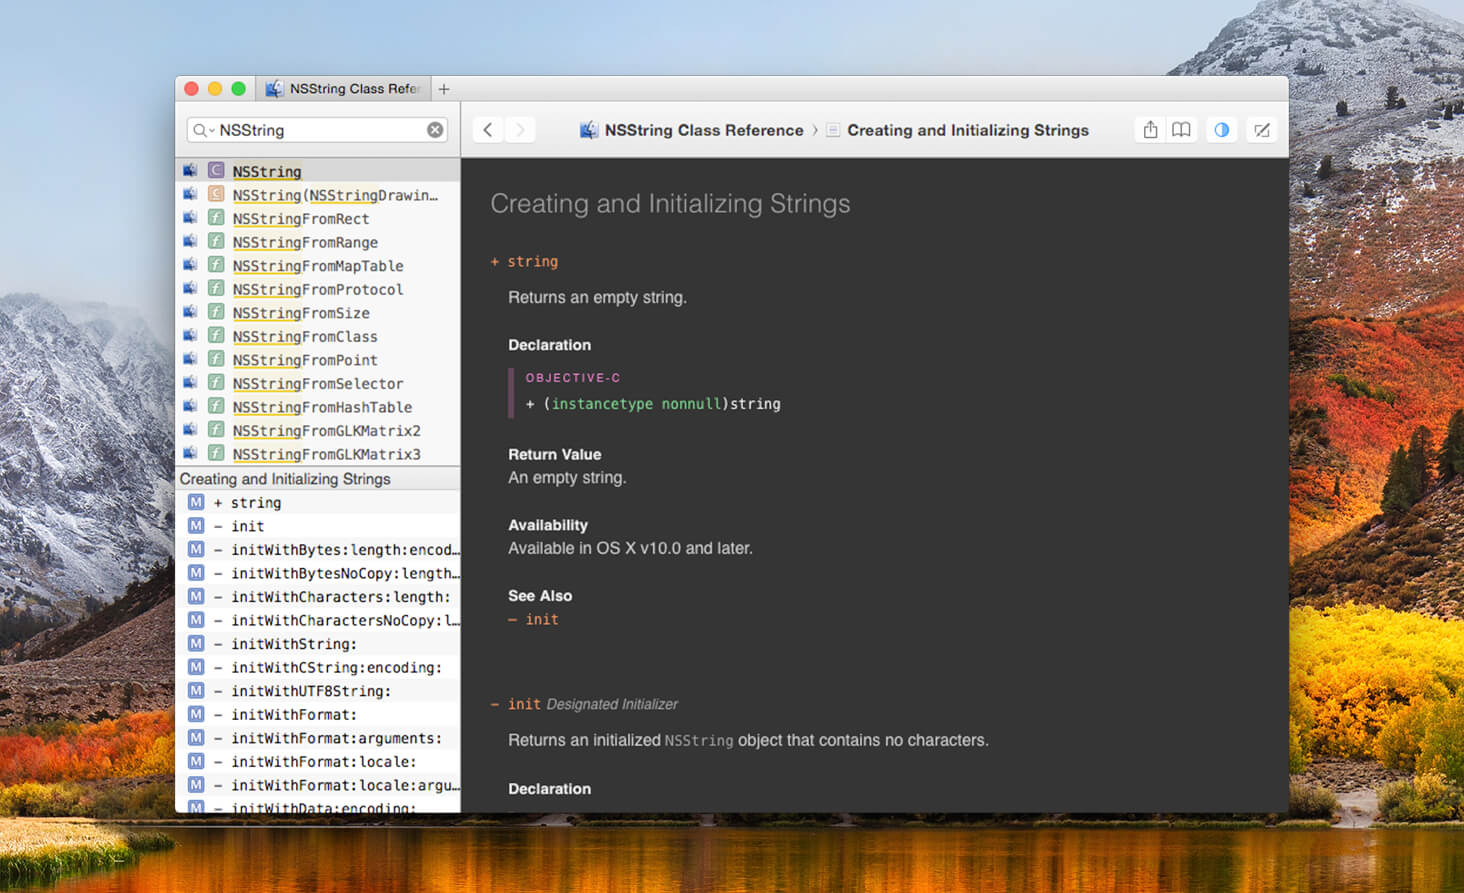The width and height of the screenshot is (1464, 893).
Task: Select NSStringFromClass result
Action: [x=318, y=336]
